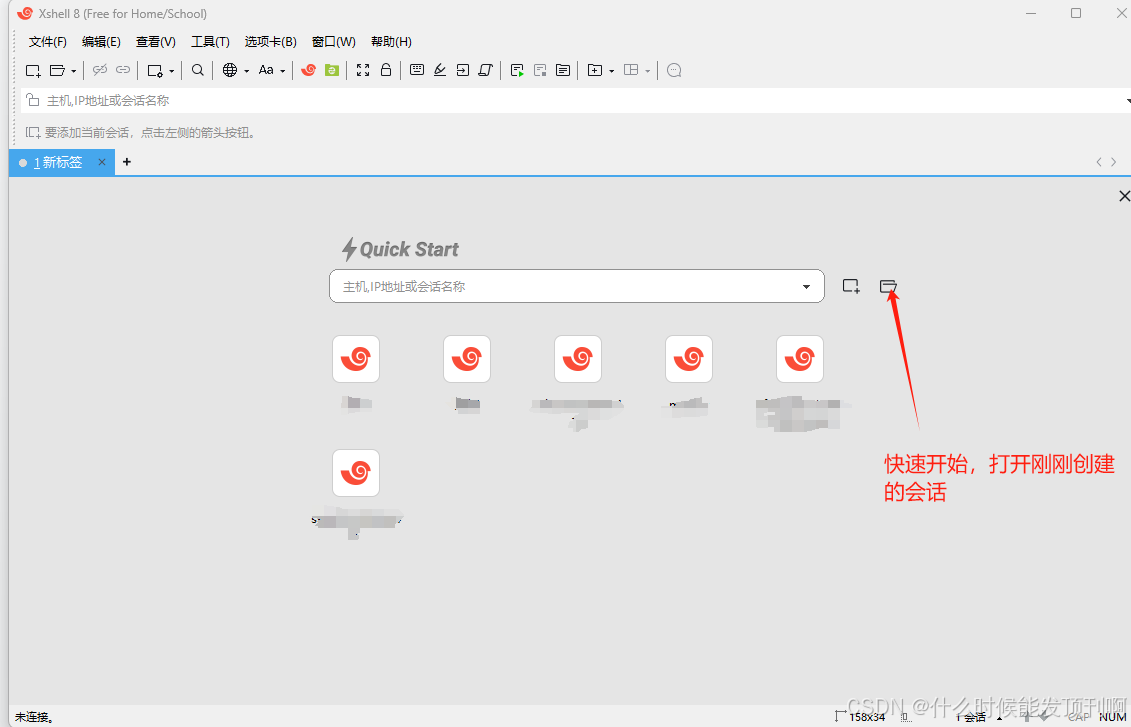The image size is (1131, 727).
Task: Click the globe Encoding toolbar icon
Action: coord(230,70)
